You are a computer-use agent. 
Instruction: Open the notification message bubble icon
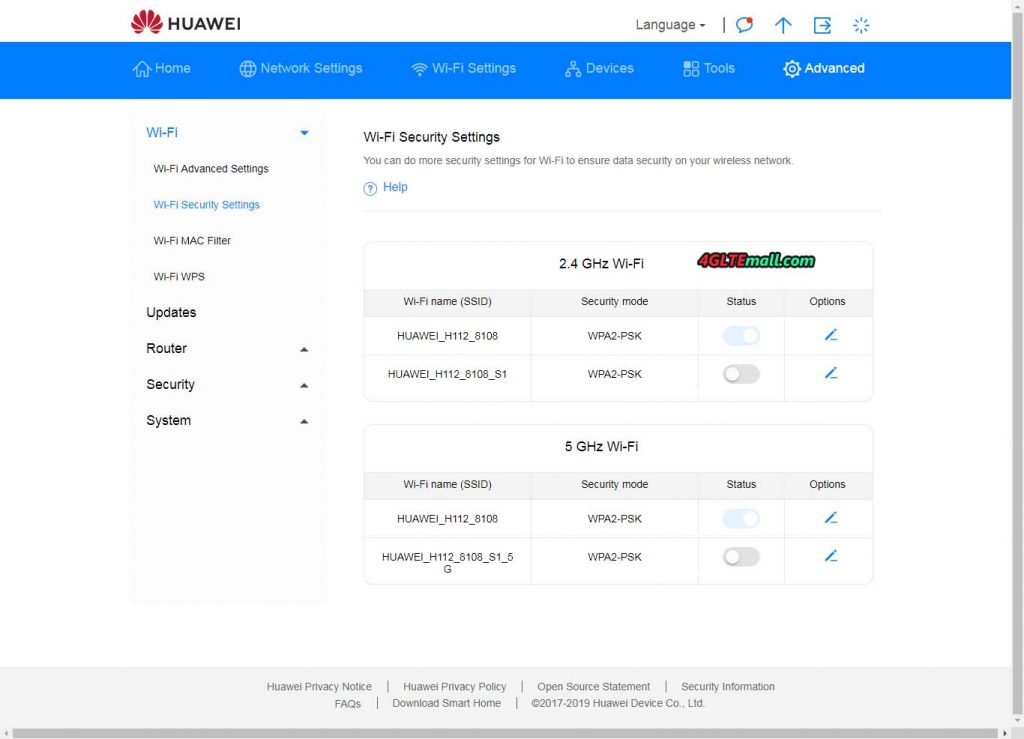(744, 24)
